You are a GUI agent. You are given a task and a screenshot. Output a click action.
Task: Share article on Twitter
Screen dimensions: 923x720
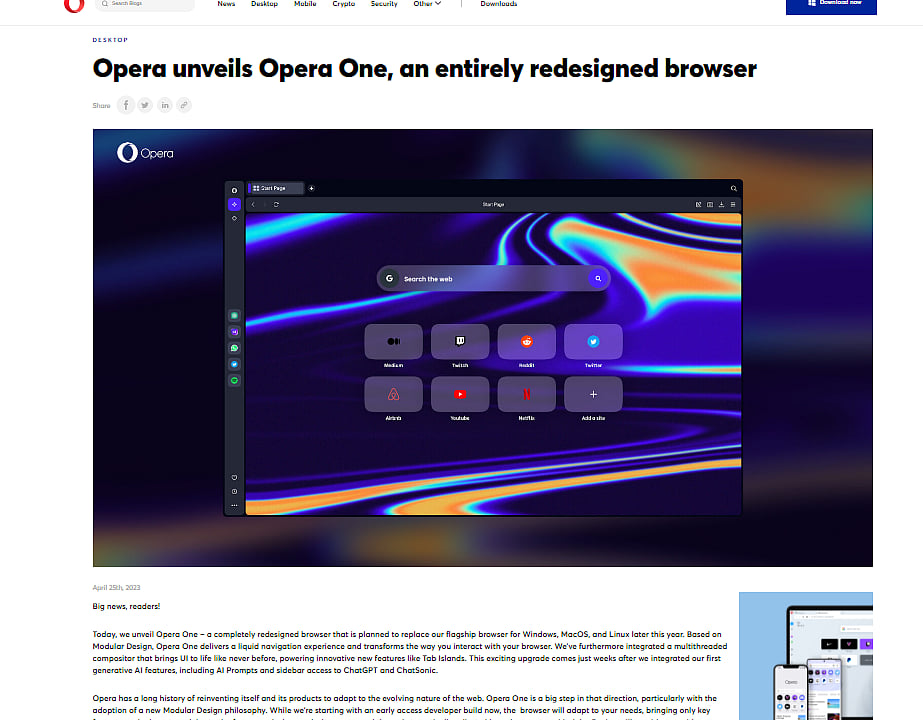tap(145, 105)
